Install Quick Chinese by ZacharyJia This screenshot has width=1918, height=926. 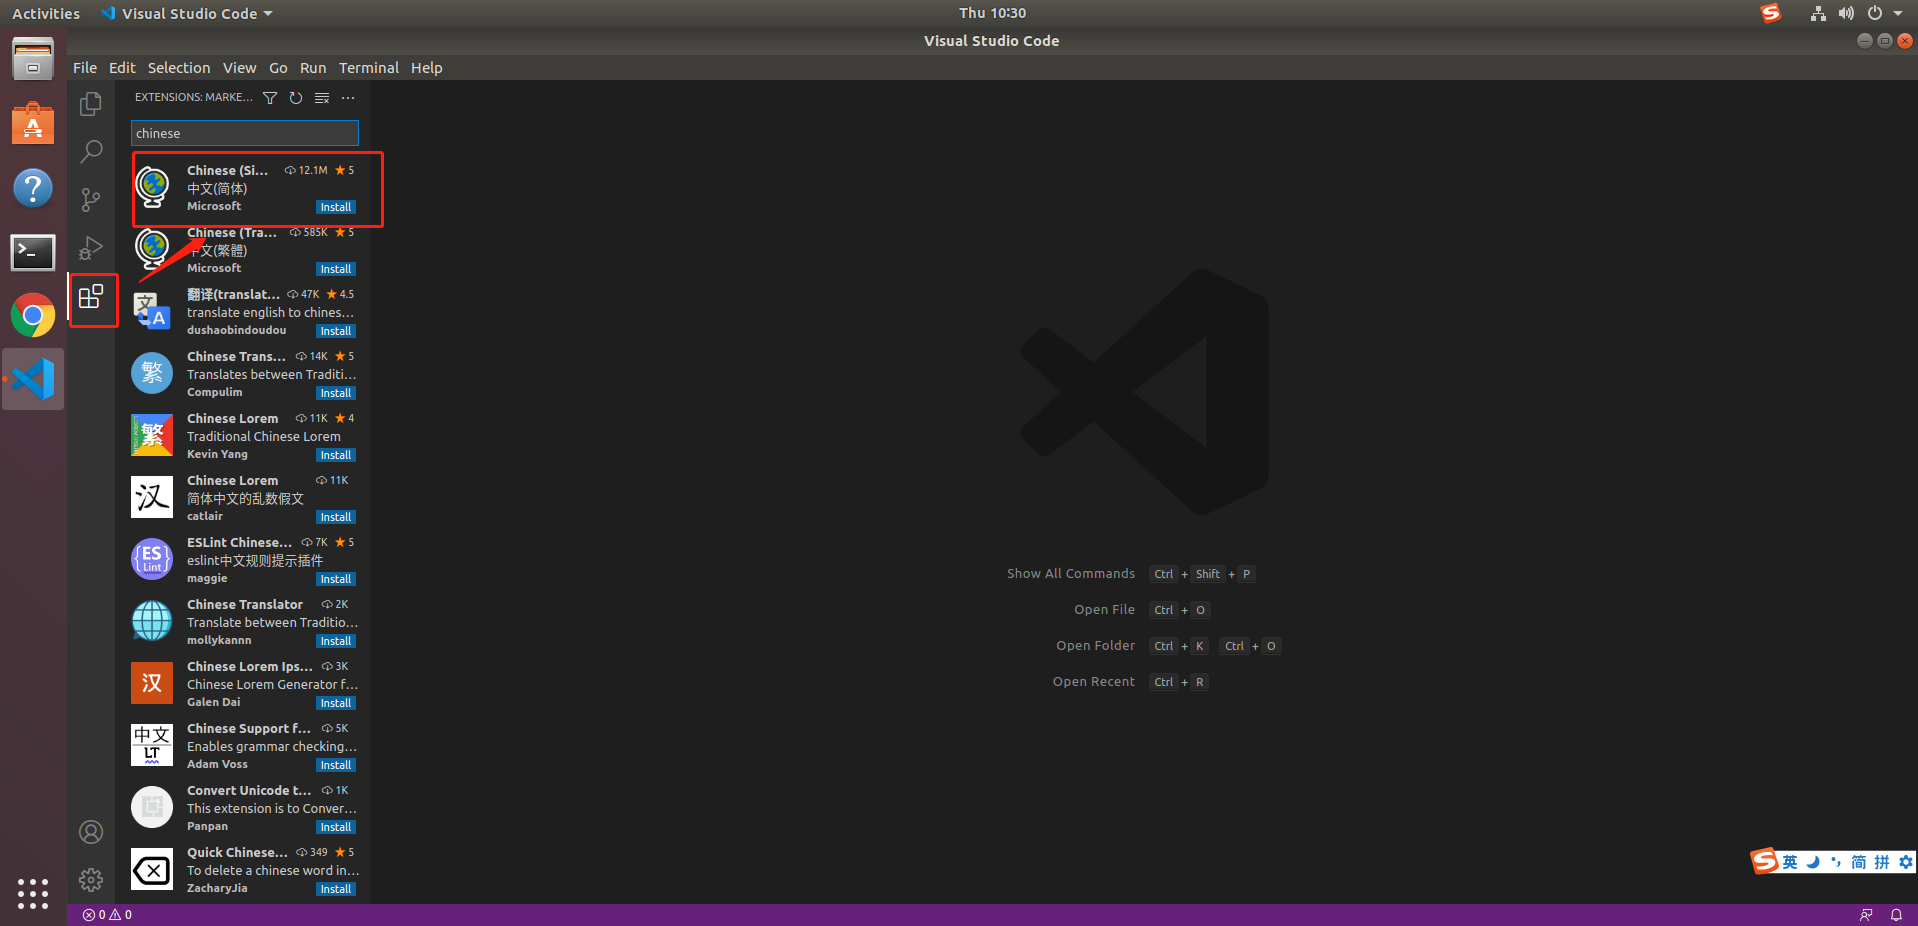(x=336, y=889)
